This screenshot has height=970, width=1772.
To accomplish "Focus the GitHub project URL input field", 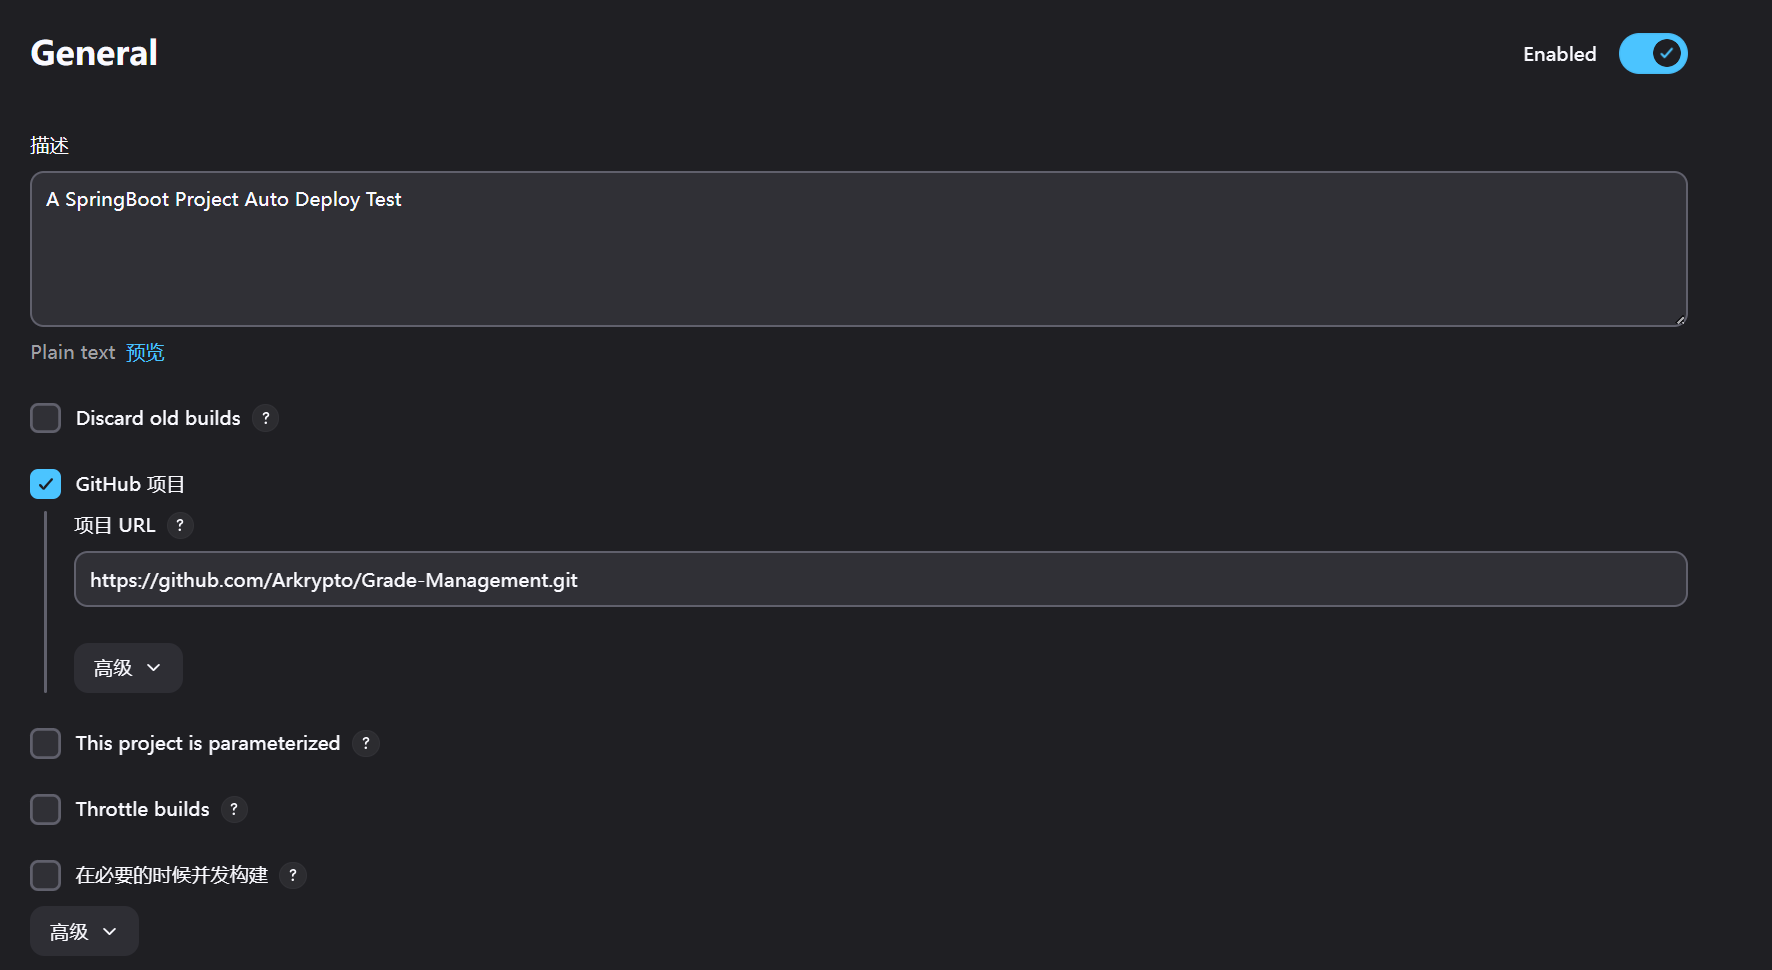I will (x=880, y=580).
